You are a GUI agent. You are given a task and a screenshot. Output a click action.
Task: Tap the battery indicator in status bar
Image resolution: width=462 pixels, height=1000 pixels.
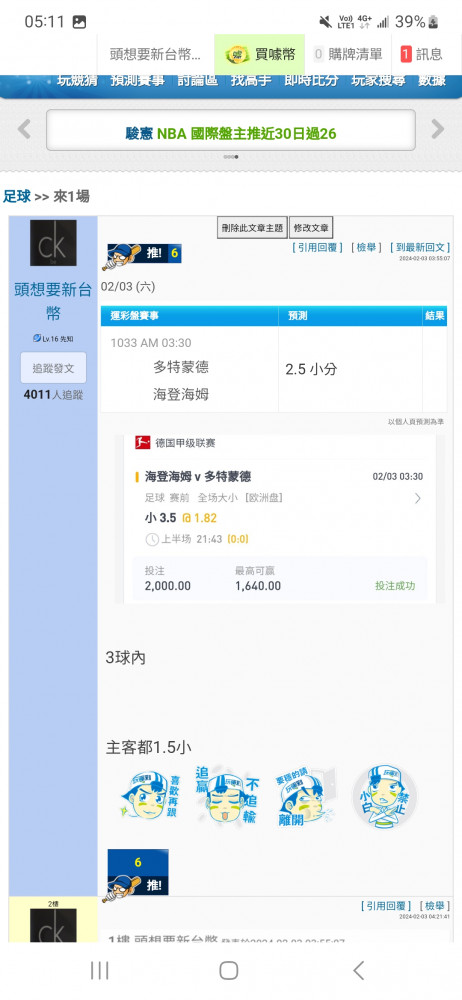tap(433, 22)
